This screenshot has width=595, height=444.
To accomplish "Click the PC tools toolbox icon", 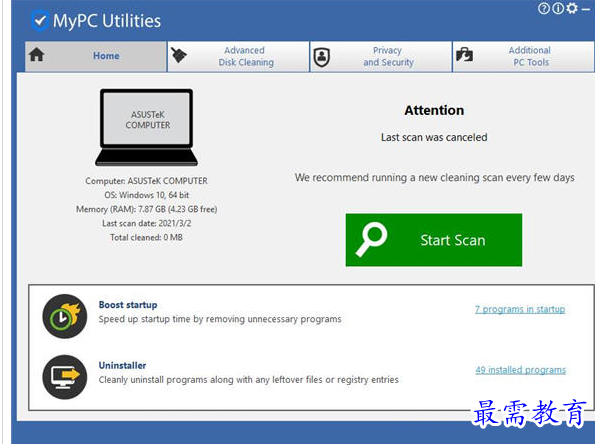I will [464, 55].
